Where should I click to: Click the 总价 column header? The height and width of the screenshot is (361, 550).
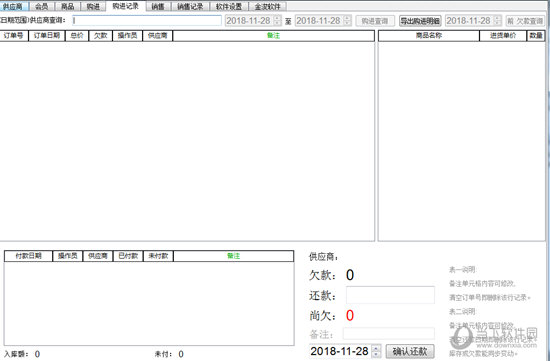(77, 36)
